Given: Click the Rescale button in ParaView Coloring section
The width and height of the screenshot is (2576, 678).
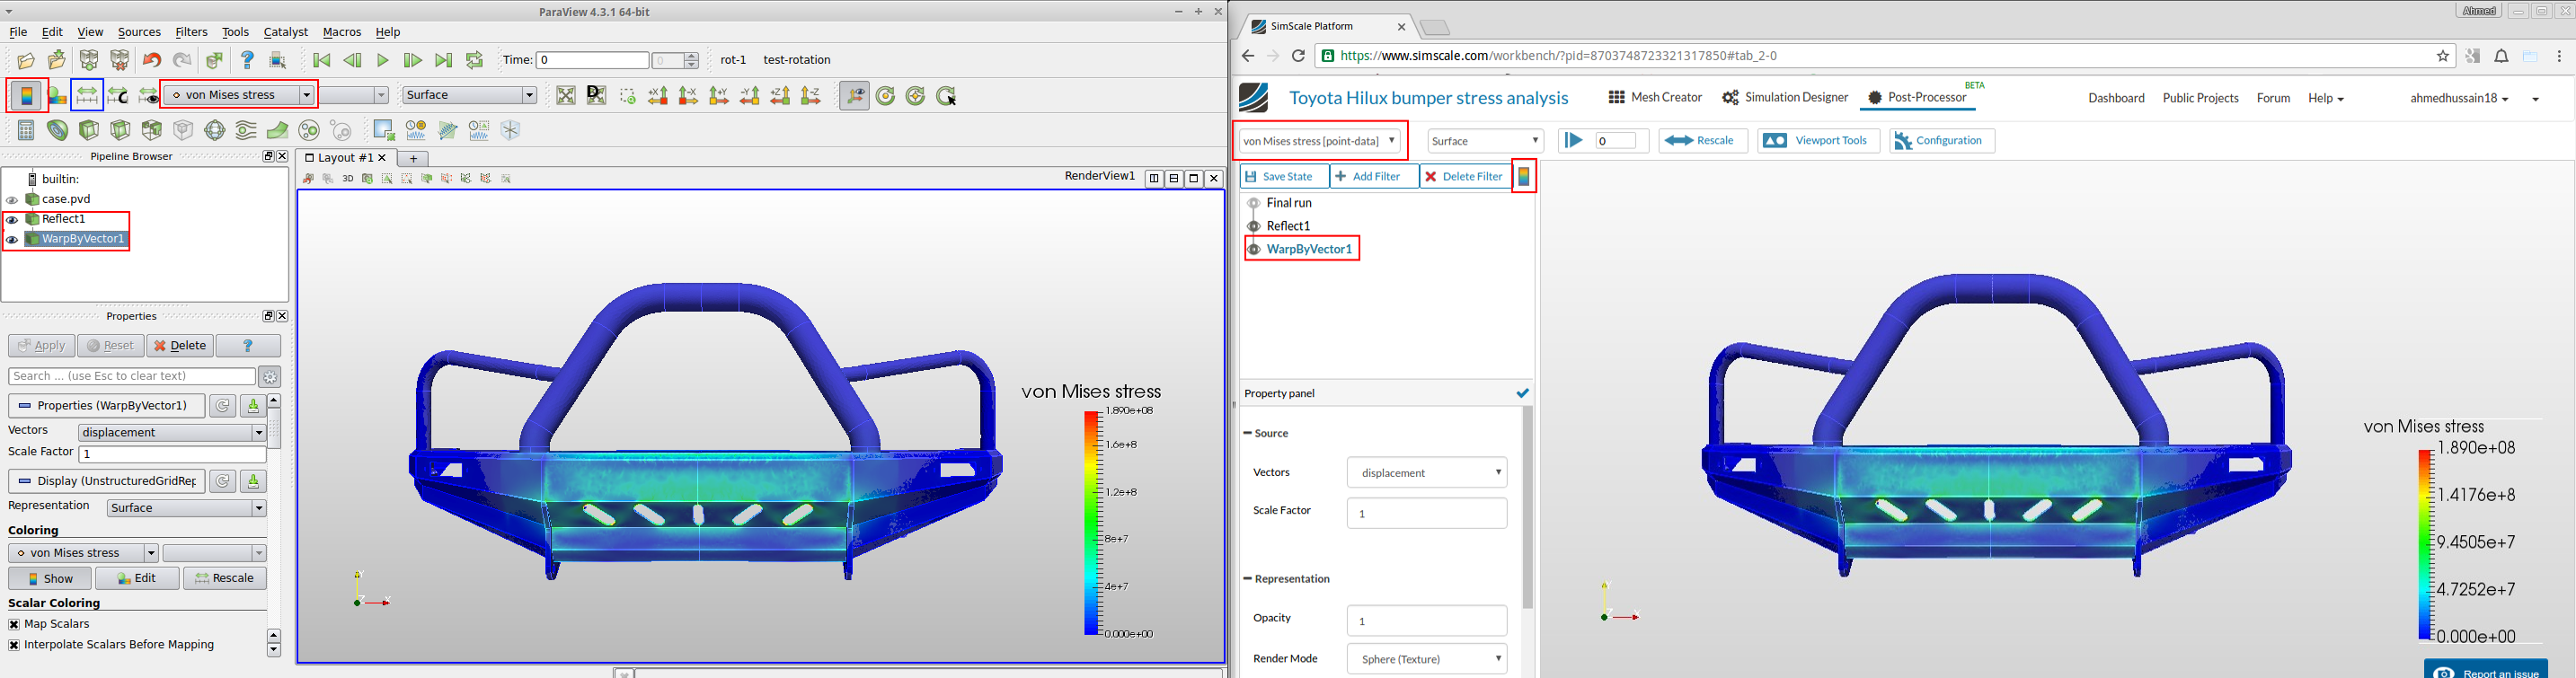Looking at the screenshot, I should (x=225, y=579).
